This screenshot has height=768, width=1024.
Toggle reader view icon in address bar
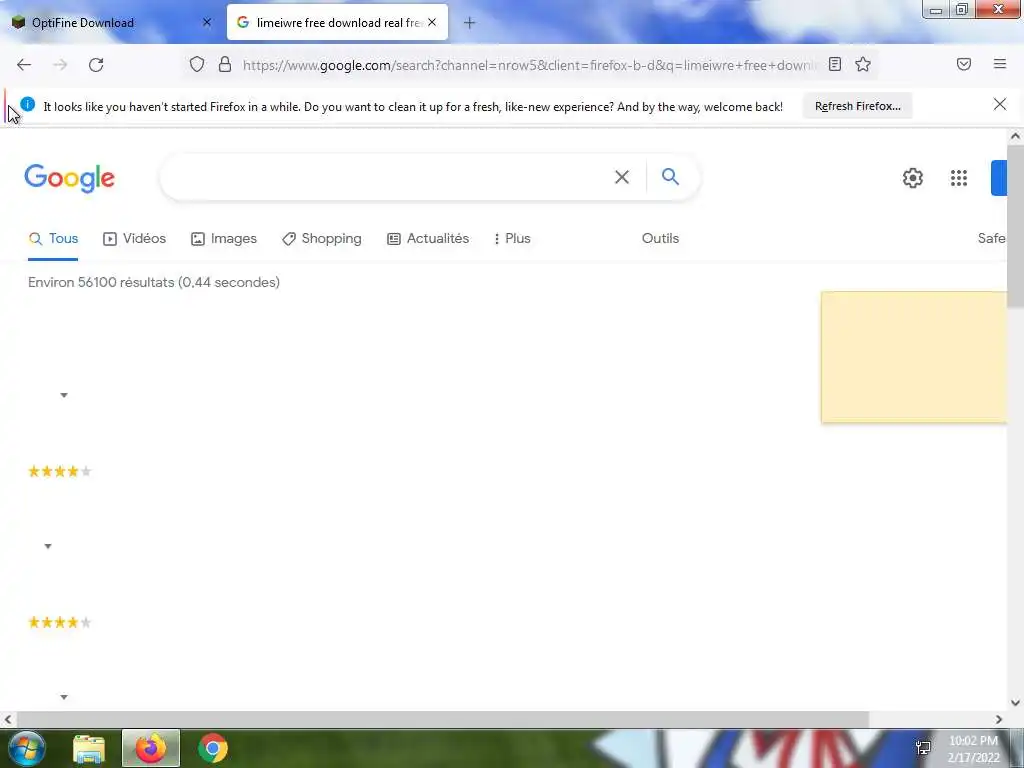(x=835, y=64)
